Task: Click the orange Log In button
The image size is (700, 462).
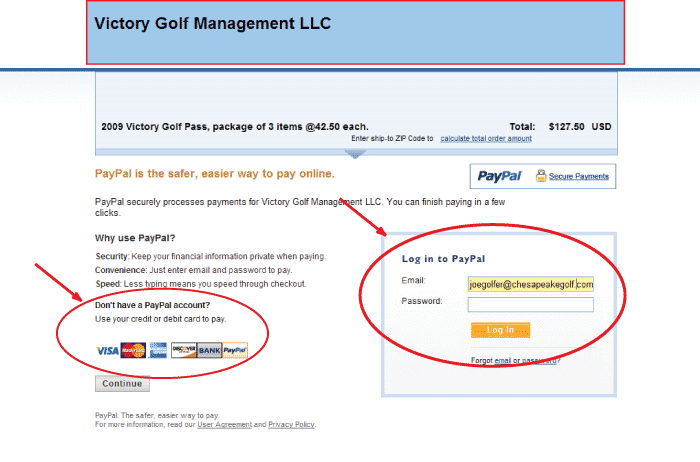Action: [x=500, y=330]
